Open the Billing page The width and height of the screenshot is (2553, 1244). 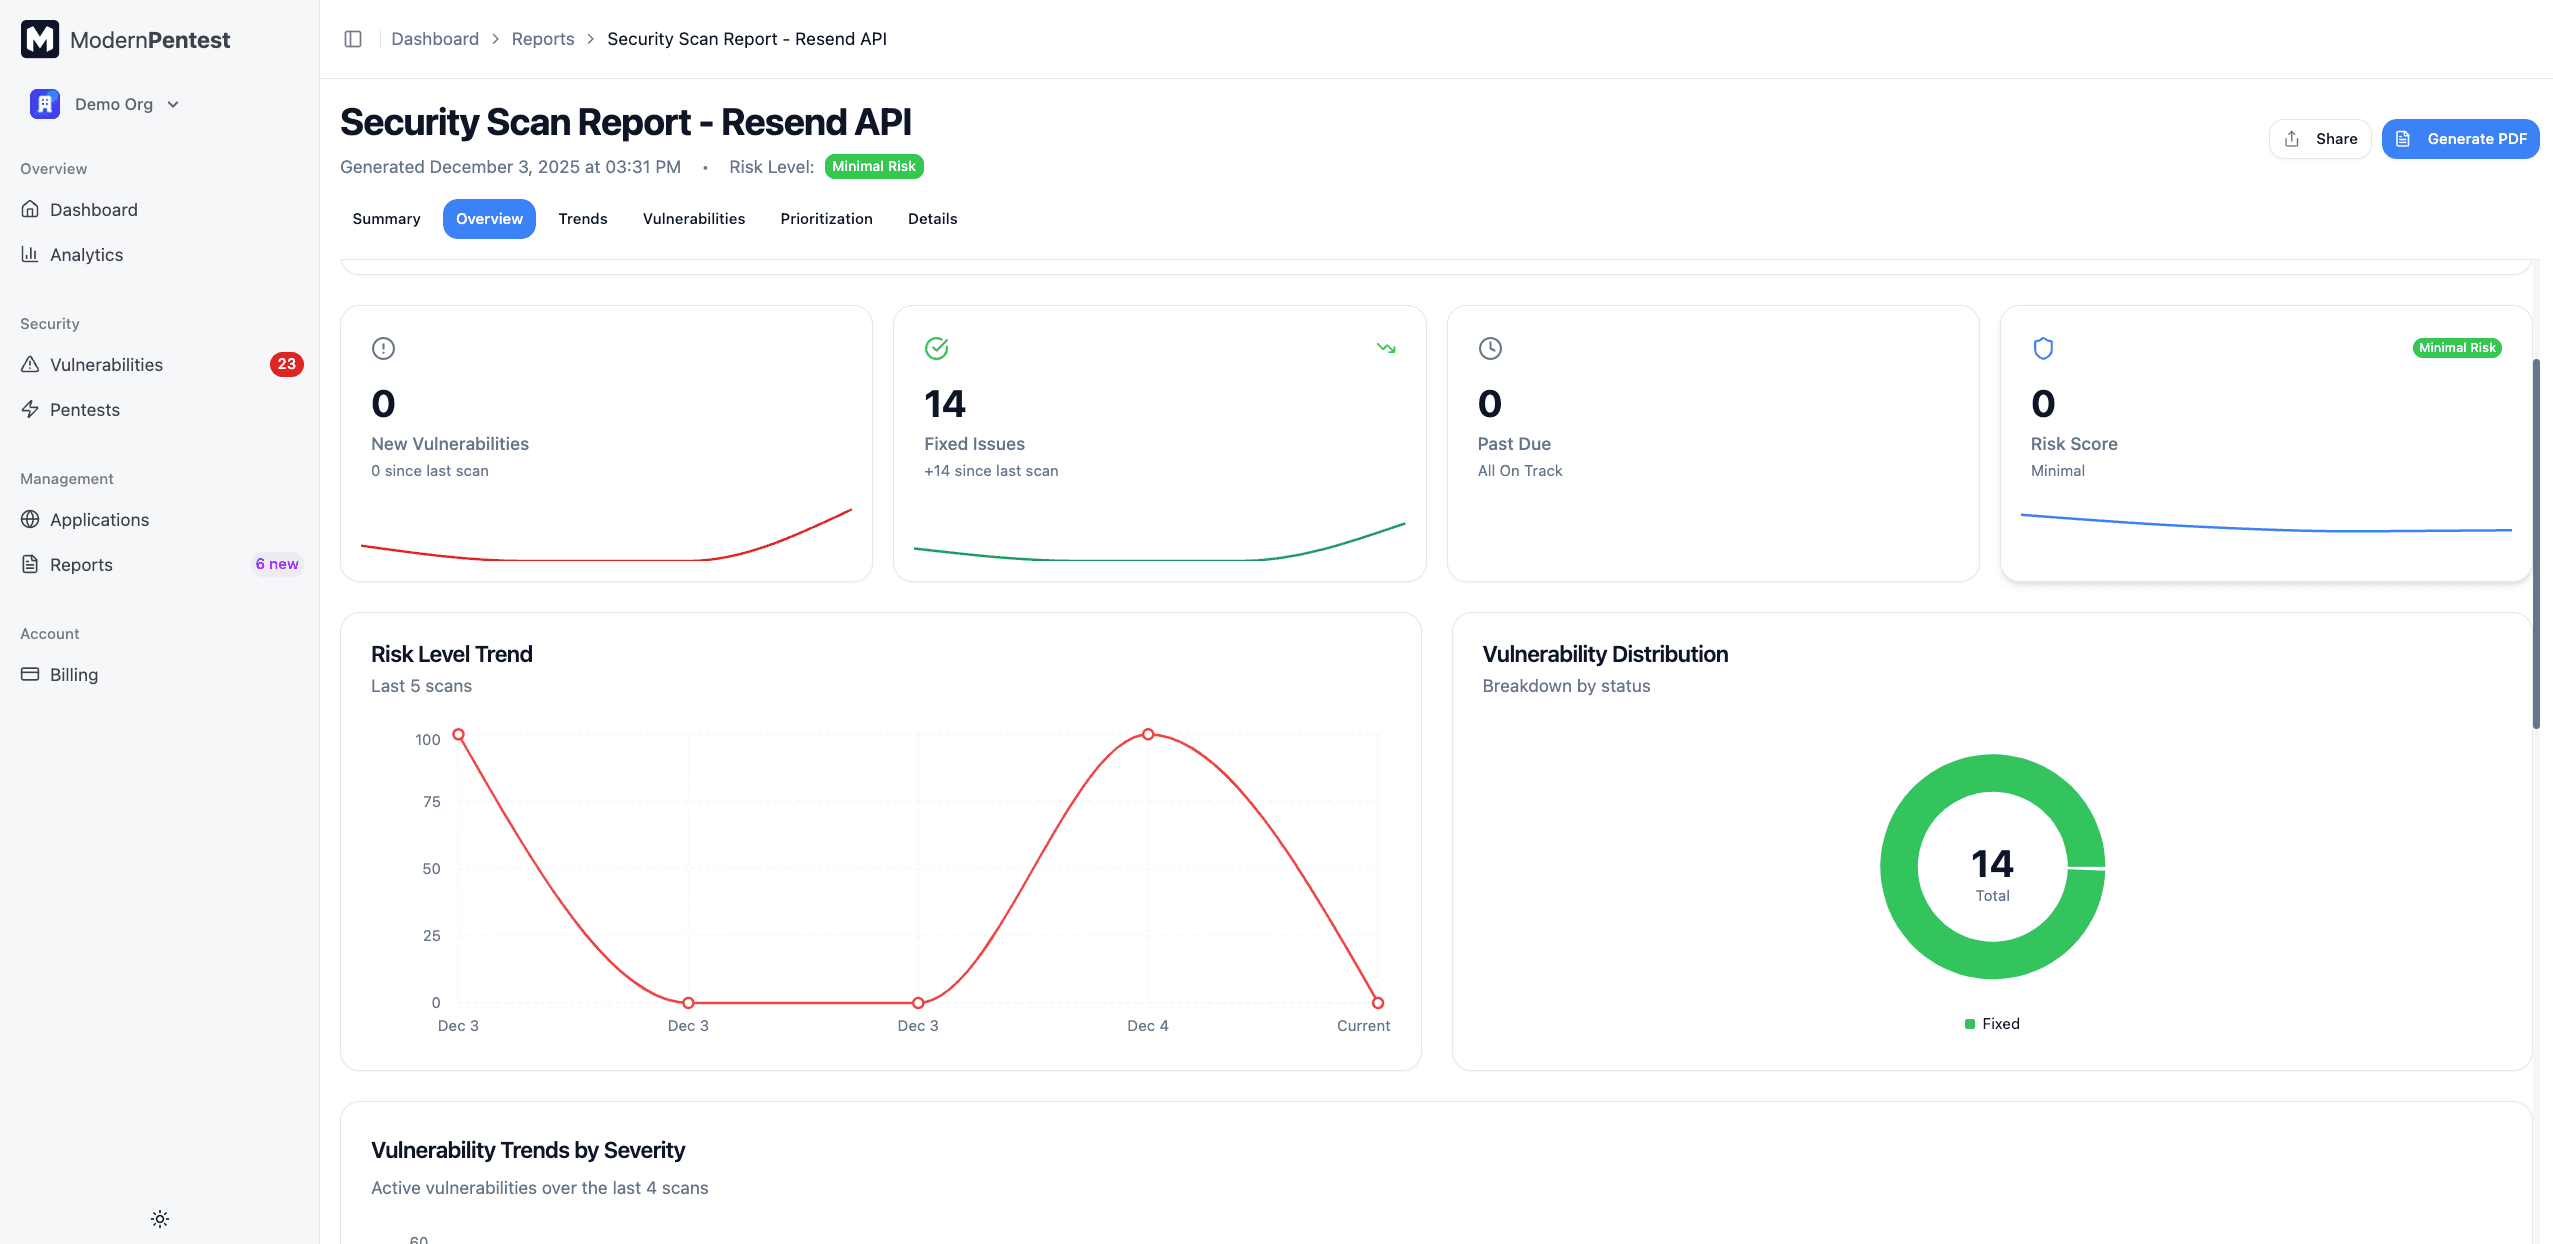click(73, 674)
